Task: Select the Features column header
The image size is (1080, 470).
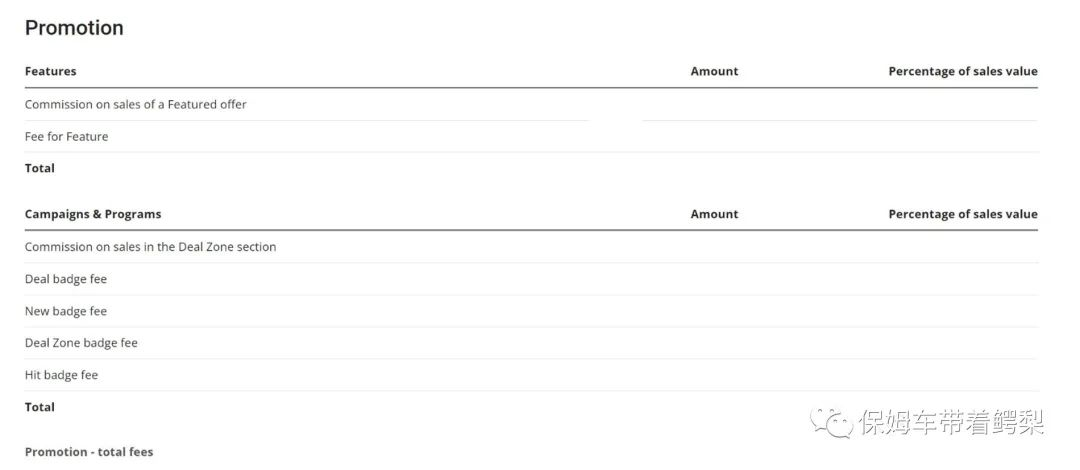Action: 51,71
